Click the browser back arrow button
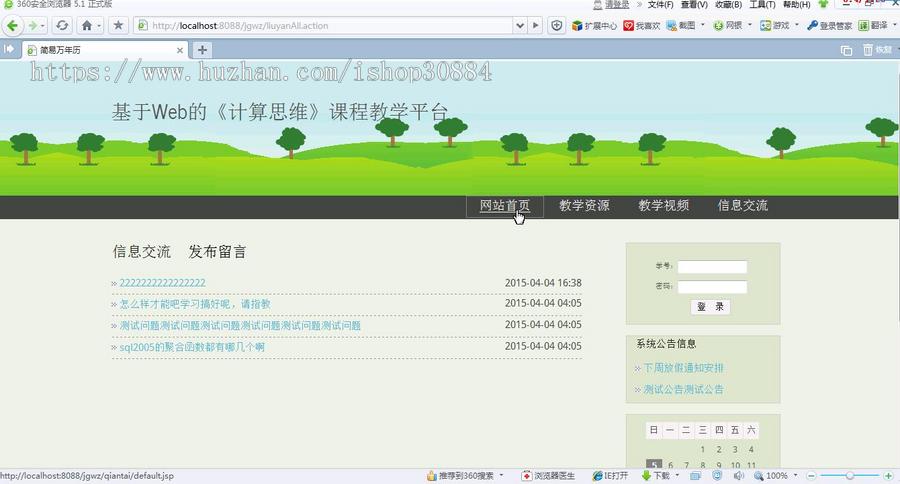The height and width of the screenshot is (484, 900). [x=13, y=25]
